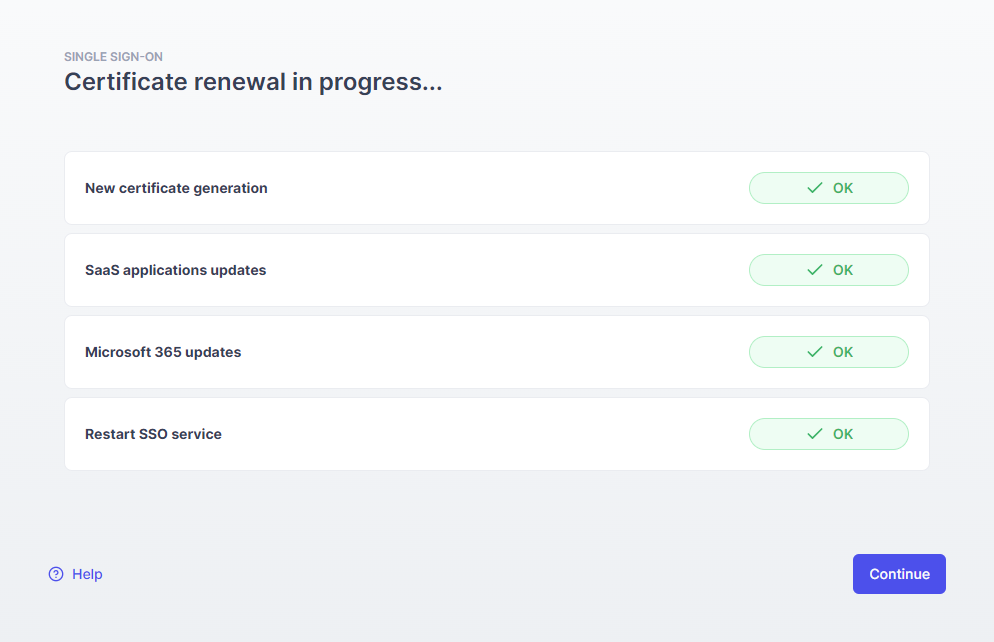
Task: Click the checkmark icon for SaaS applications updates
Action: tap(815, 270)
